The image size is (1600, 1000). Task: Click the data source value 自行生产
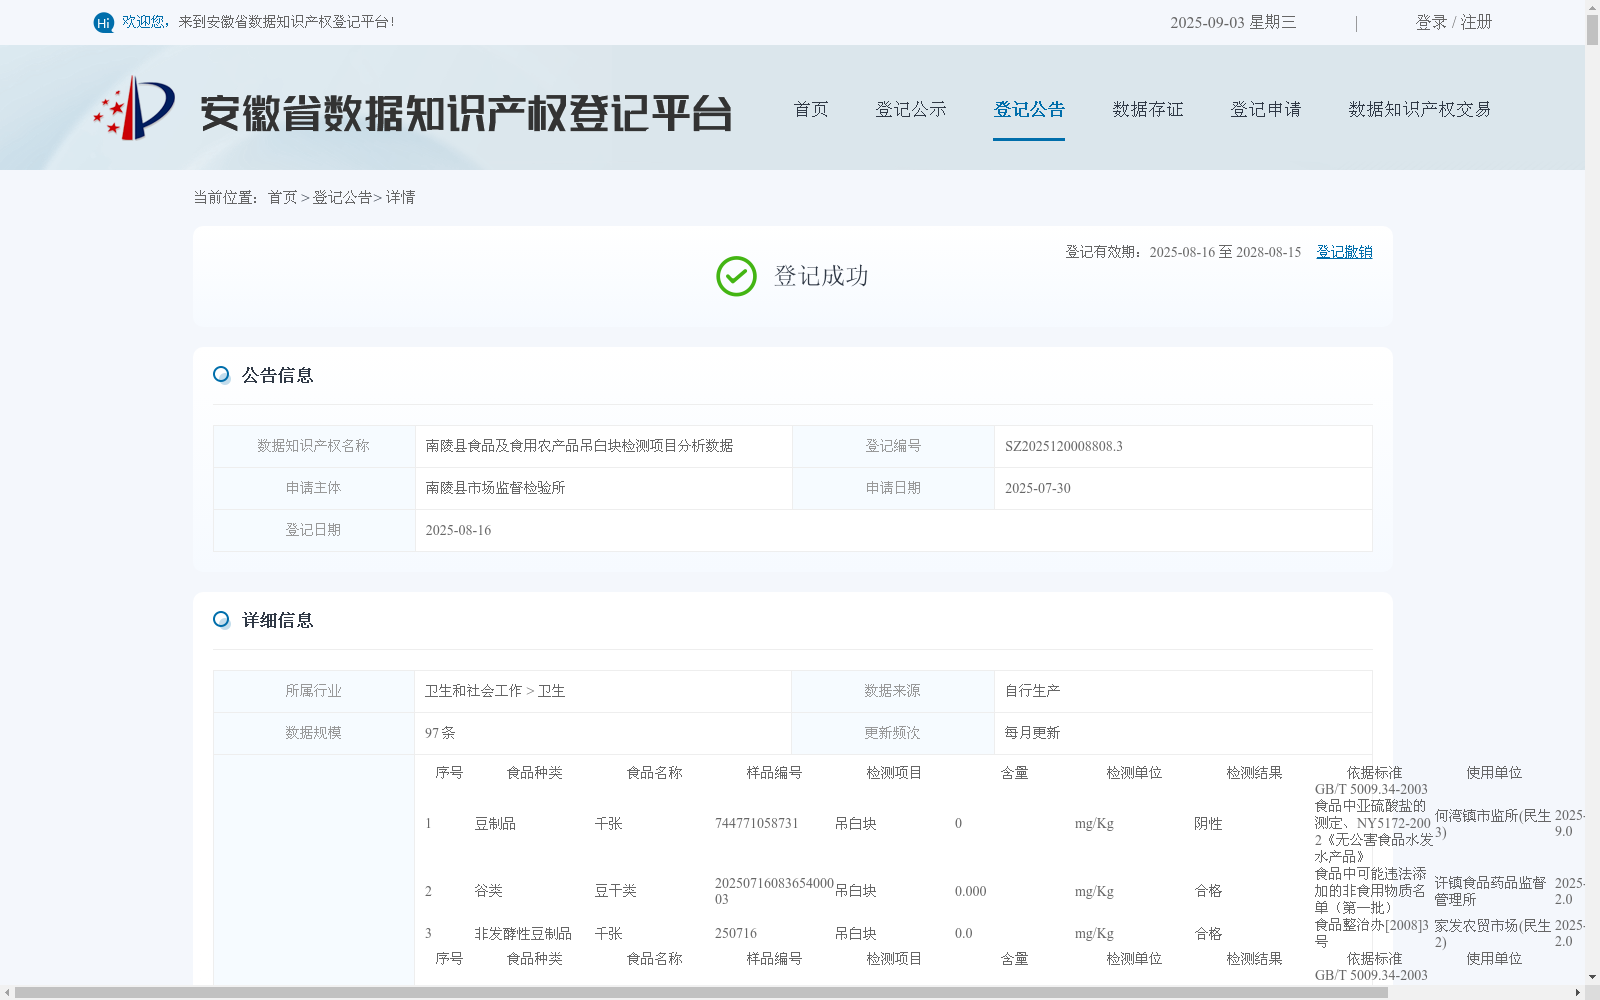tap(1032, 691)
